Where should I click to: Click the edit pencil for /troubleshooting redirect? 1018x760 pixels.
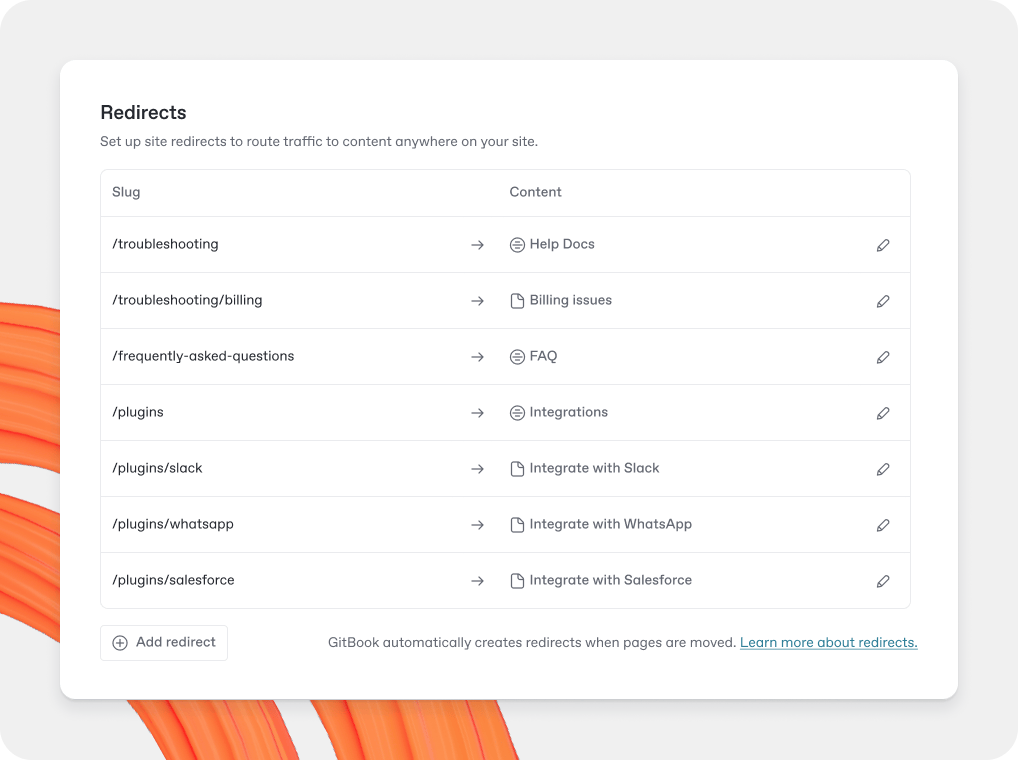[883, 244]
